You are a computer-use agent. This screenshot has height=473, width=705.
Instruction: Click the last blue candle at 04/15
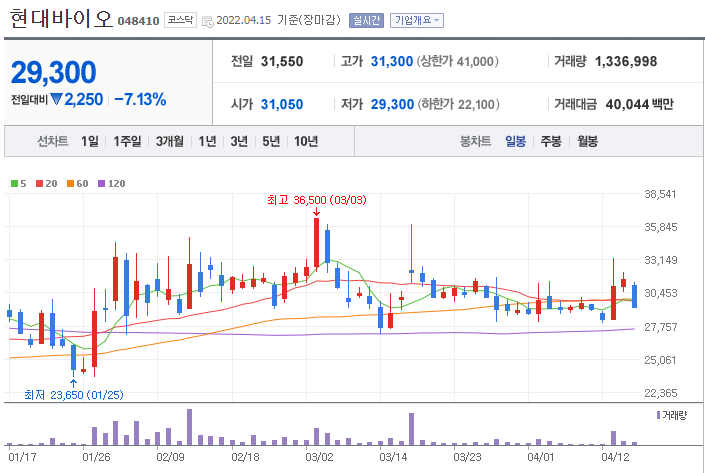pos(634,295)
